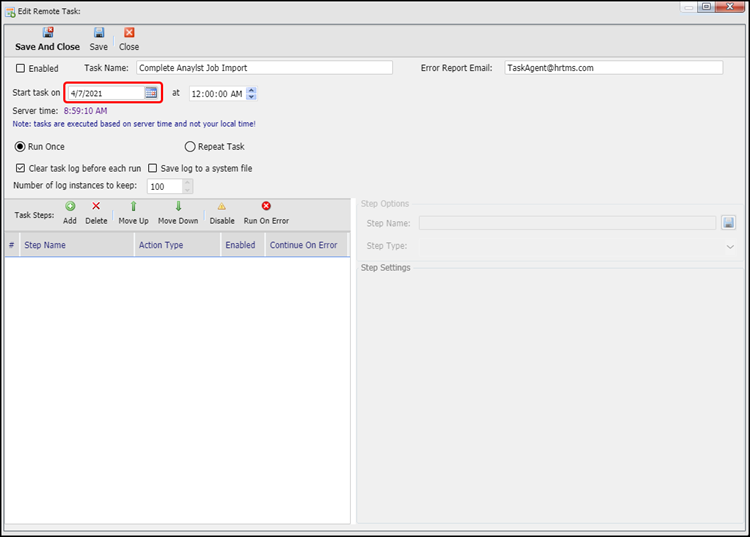Click the 12:00:00 AM time field

pyautogui.click(x=218, y=94)
